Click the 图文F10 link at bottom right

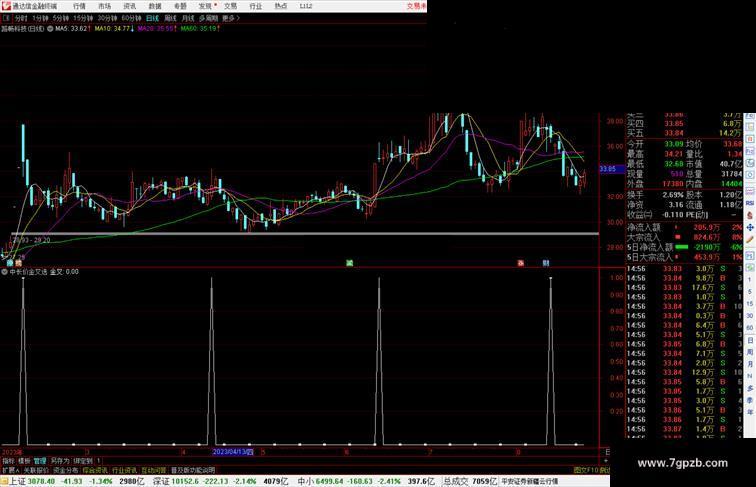pyautogui.click(x=586, y=470)
